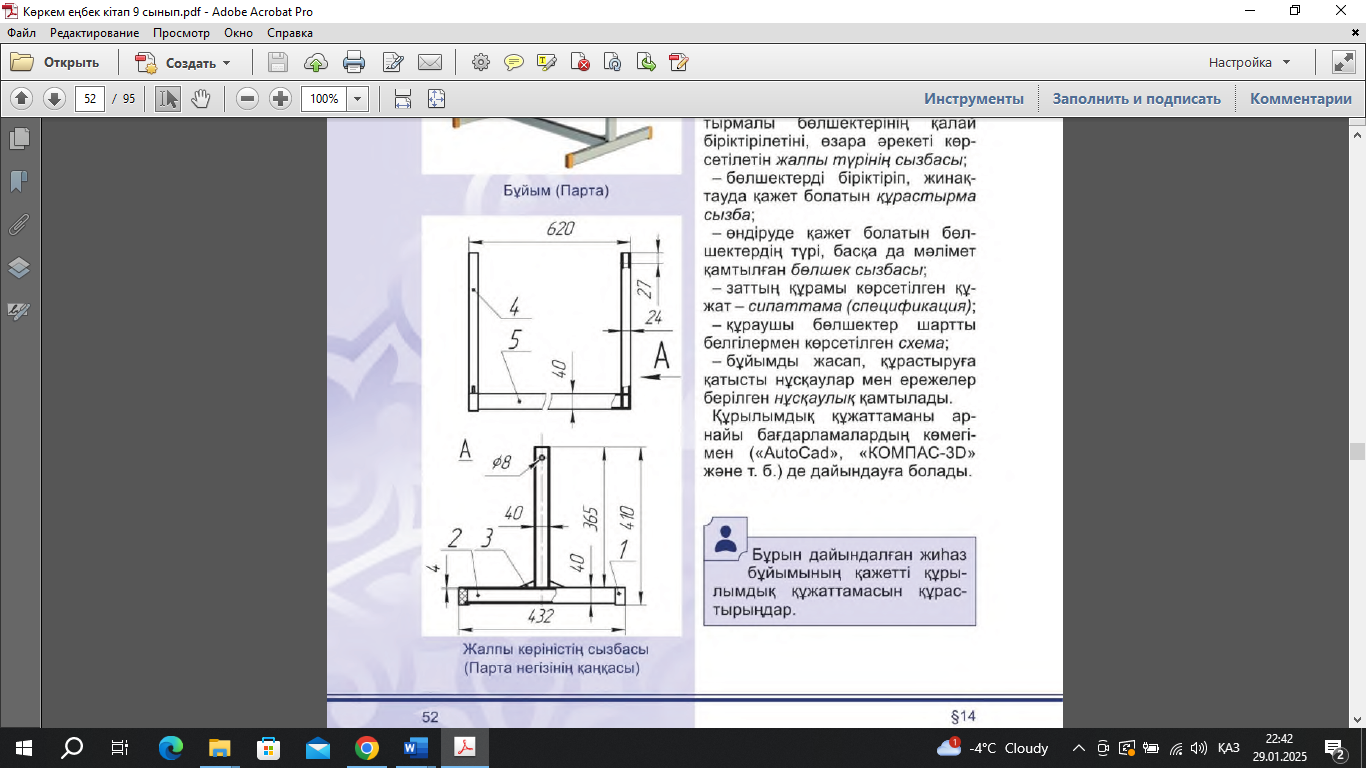Open the Окно menu
Viewport: 1366px width, 768px height.
coord(238,33)
